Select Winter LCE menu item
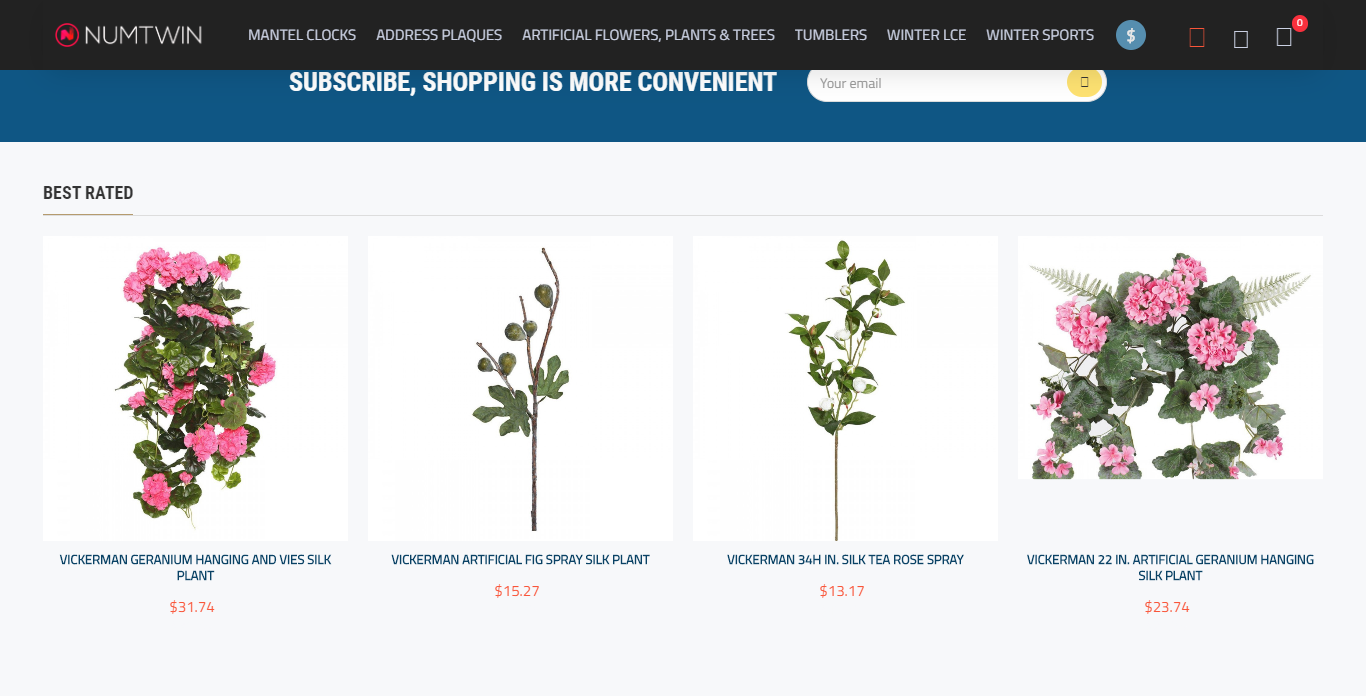Viewport: 1366px width, 696px height. pyautogui.click(x=926, y=35)
